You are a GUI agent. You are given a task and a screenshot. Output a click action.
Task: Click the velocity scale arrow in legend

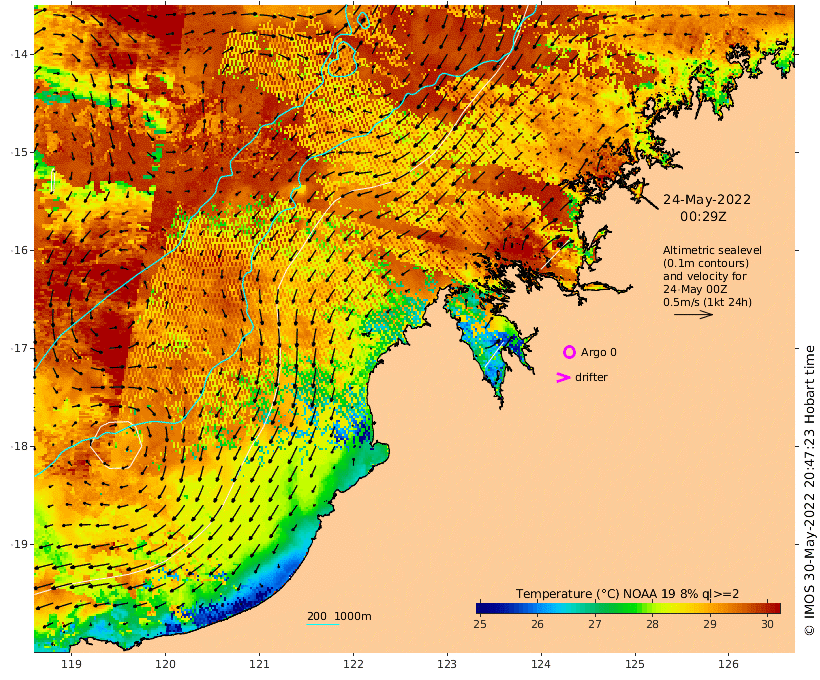coord(693,314)
